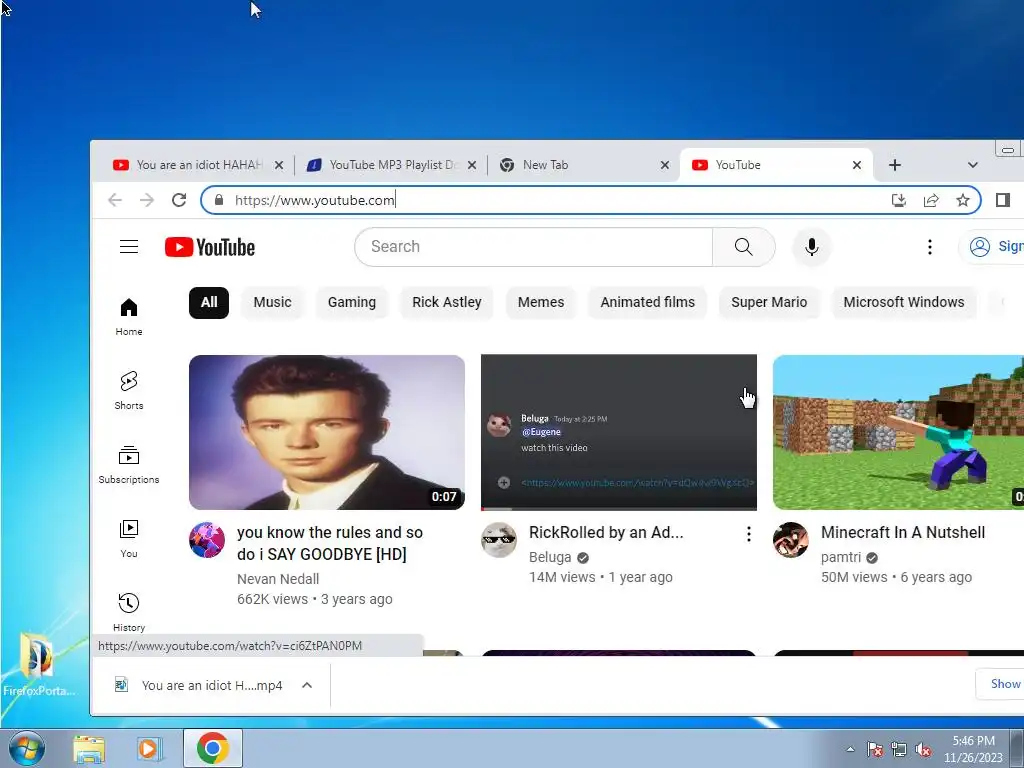Image resolution: width=1024 pixels, height=768 pixels.
Task: Click the YouTube logo
Action: pos(210,248)
